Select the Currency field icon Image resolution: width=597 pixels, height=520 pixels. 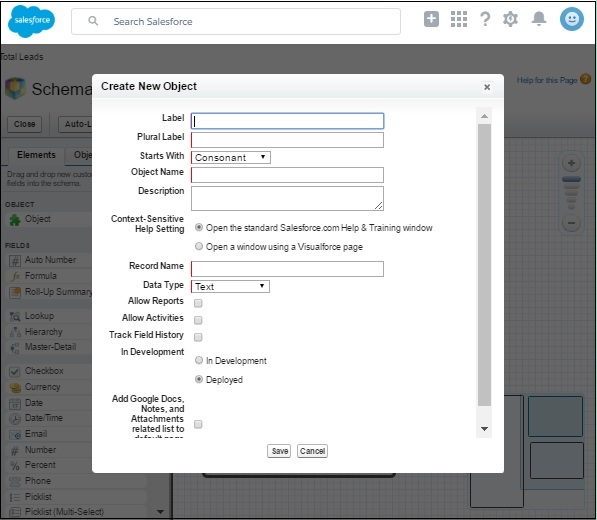pyautogui.click(x=15, y=388)
